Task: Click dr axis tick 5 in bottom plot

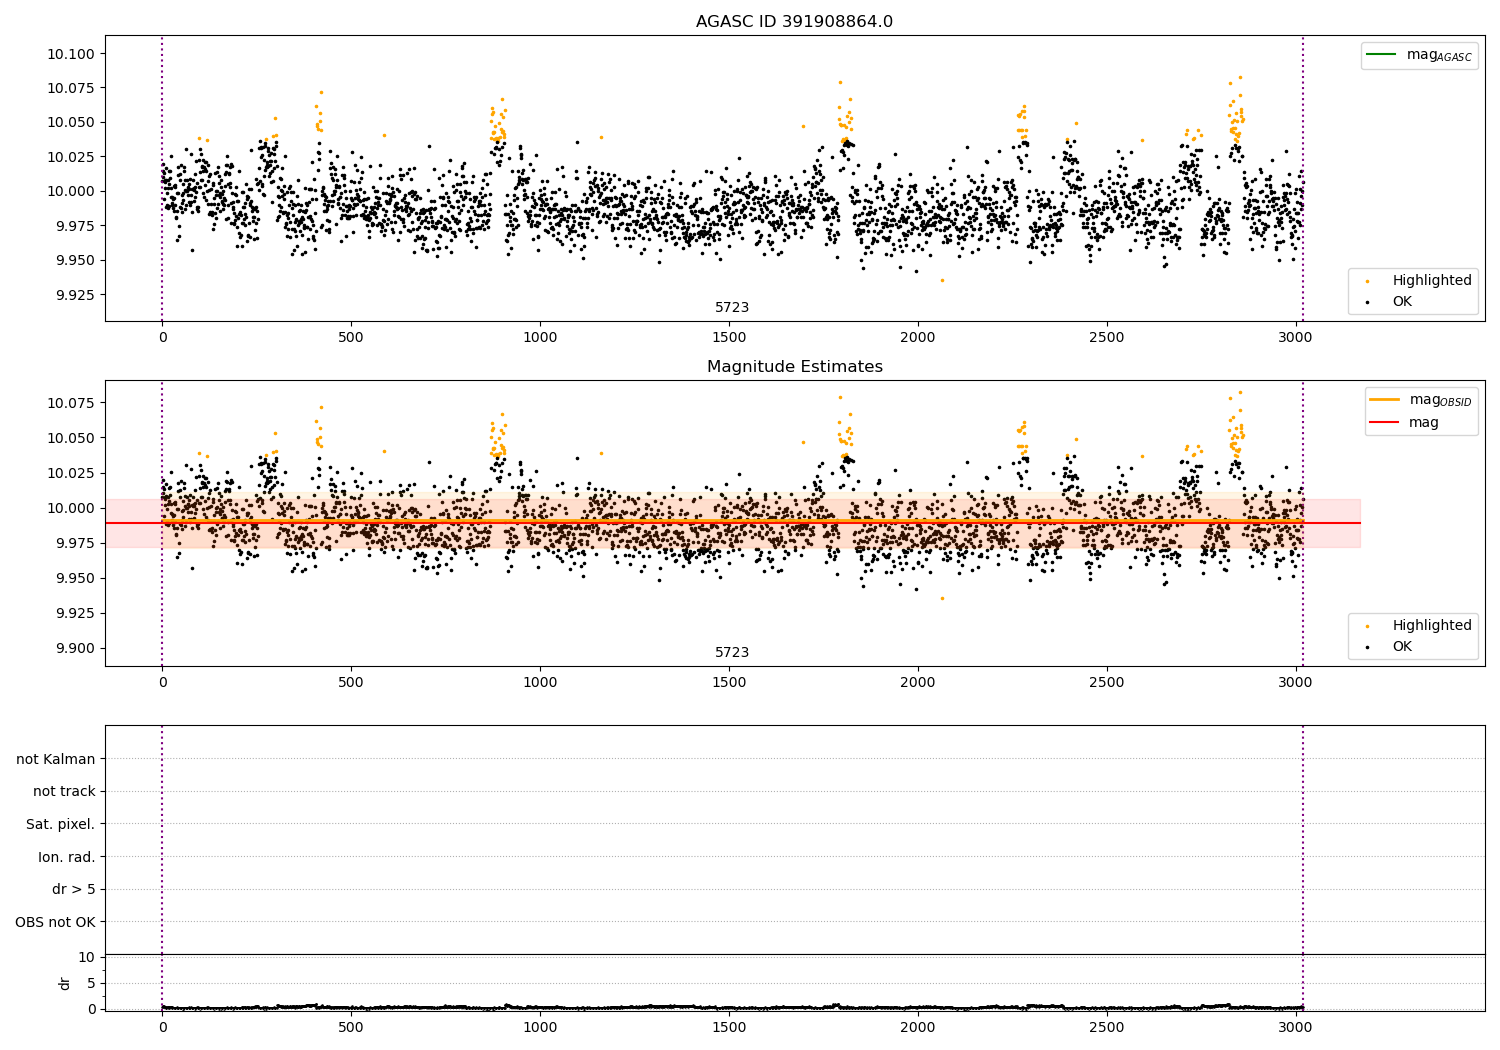Action: click(x=91, y=983)
